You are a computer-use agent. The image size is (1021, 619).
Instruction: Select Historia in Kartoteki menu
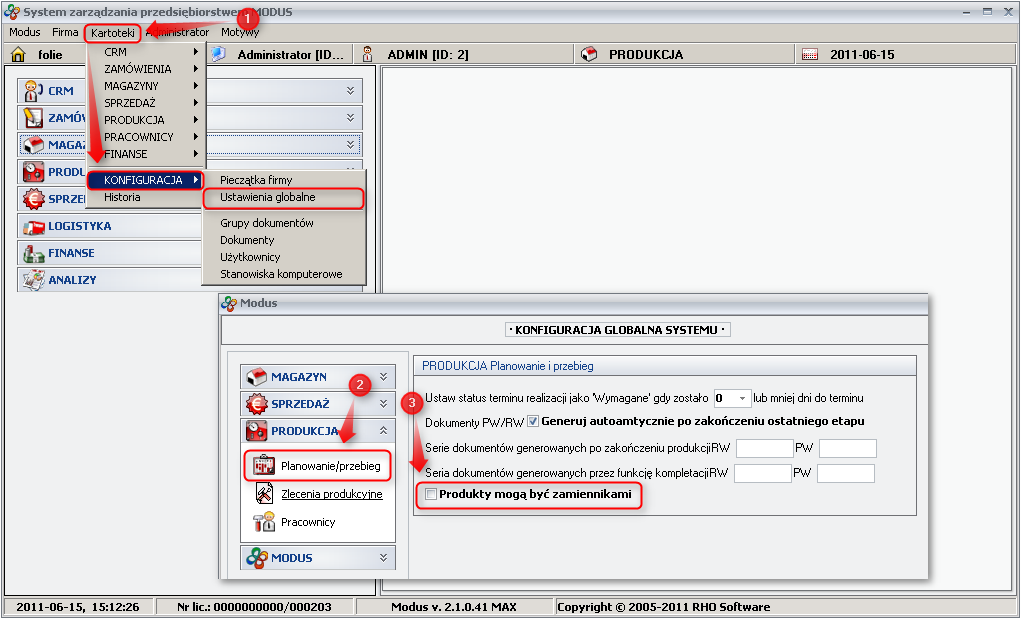147,197
